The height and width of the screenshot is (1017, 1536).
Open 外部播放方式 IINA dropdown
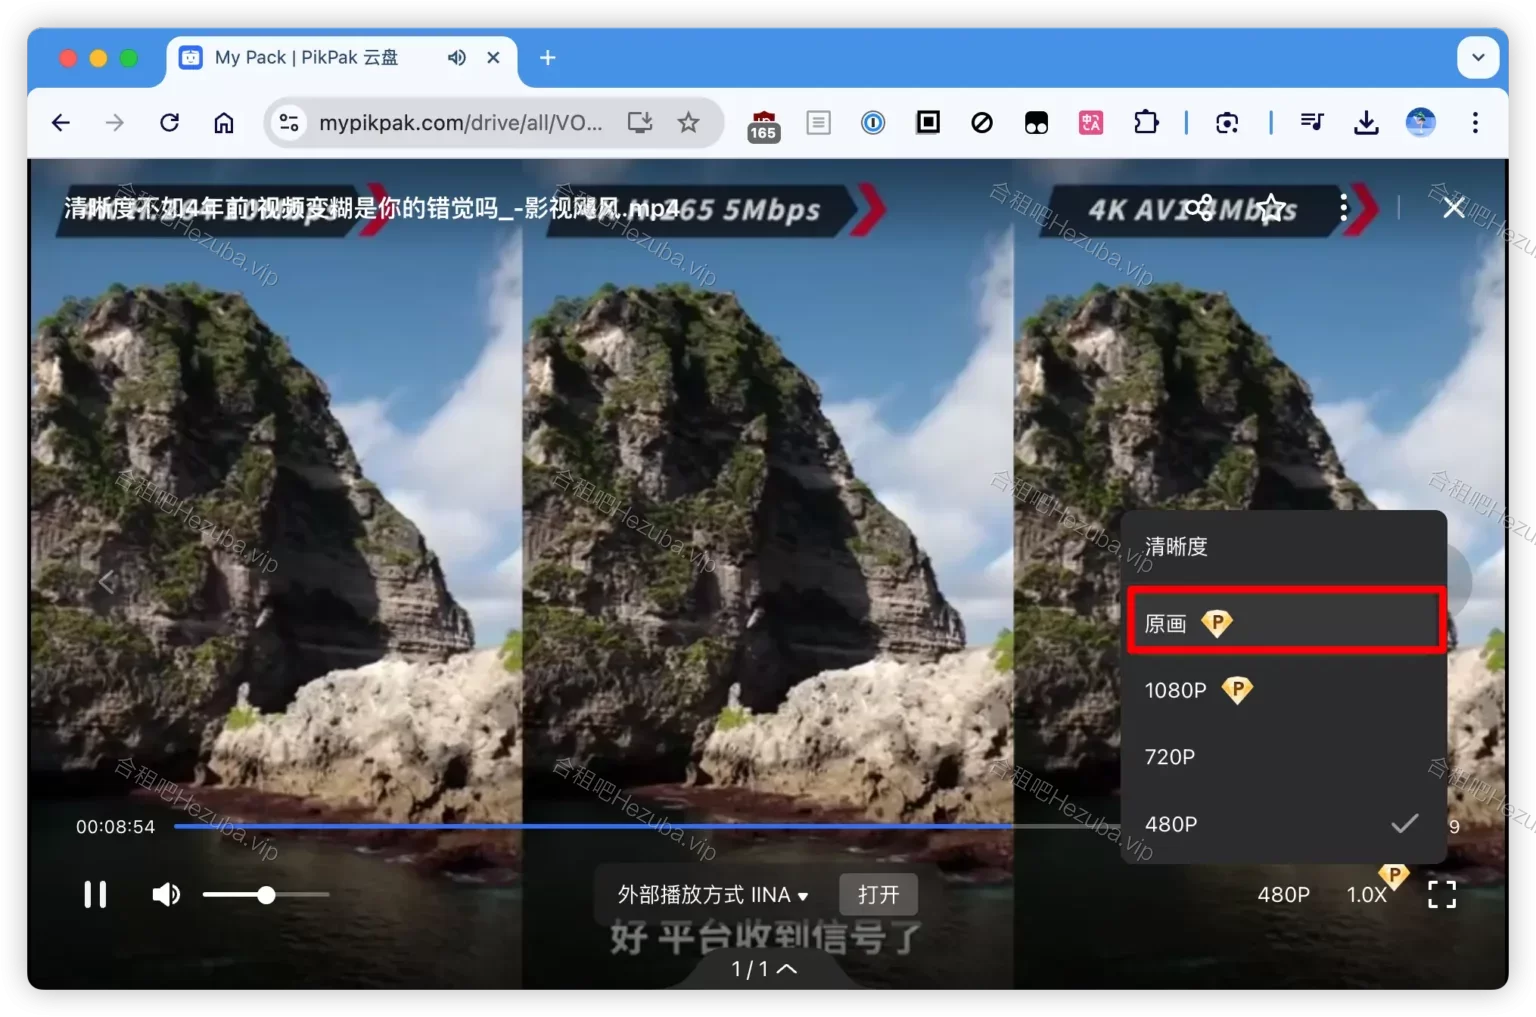click(712, 894)
